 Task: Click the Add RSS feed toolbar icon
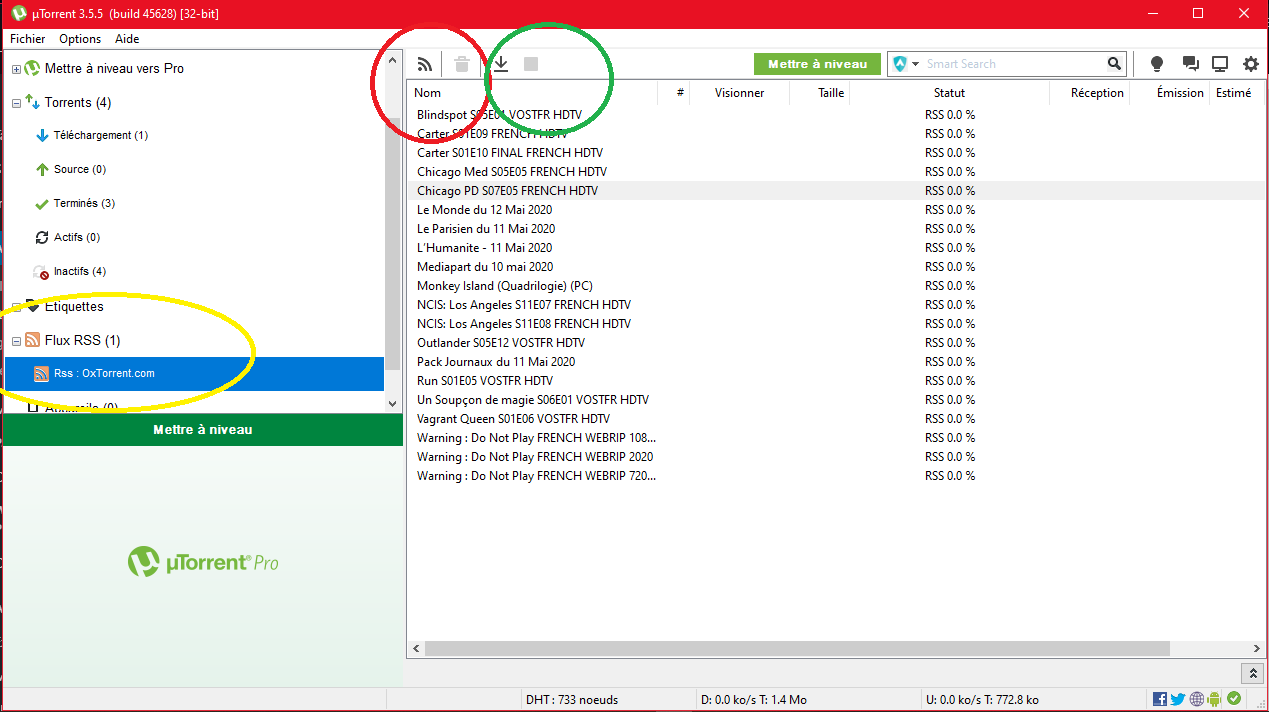[426, 64]
